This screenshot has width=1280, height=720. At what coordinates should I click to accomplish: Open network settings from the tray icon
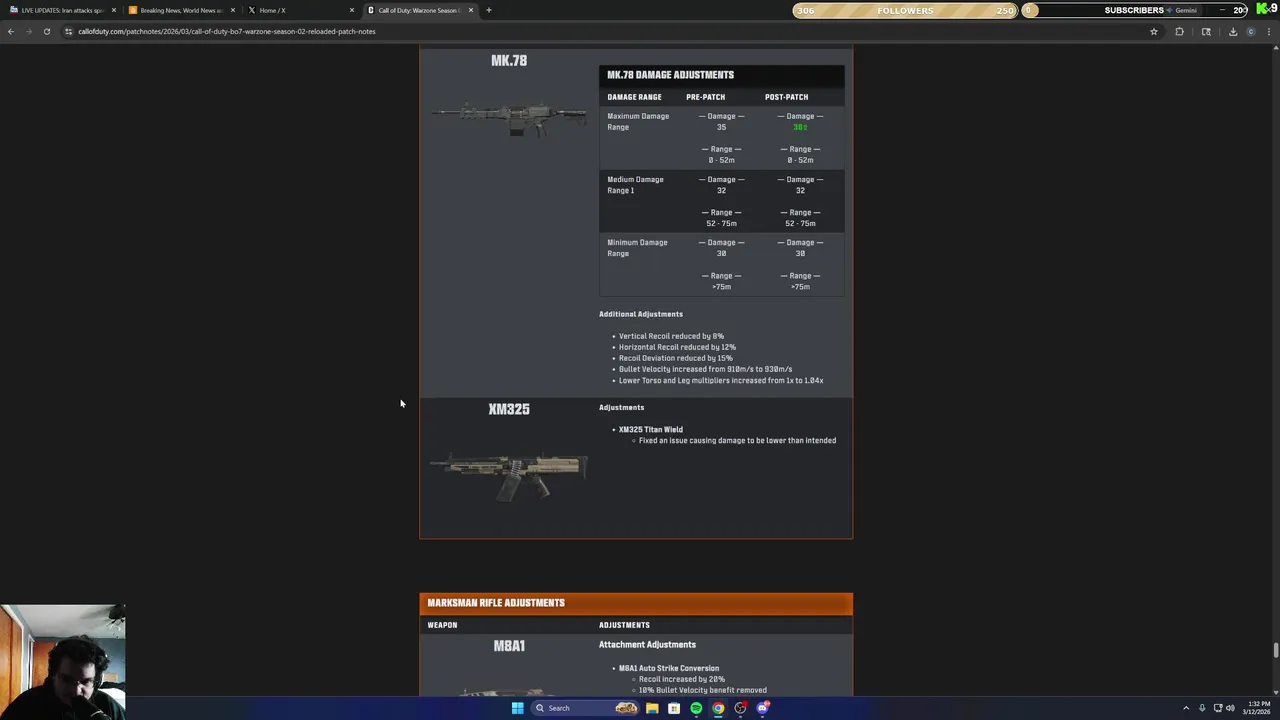[1217, 708]
